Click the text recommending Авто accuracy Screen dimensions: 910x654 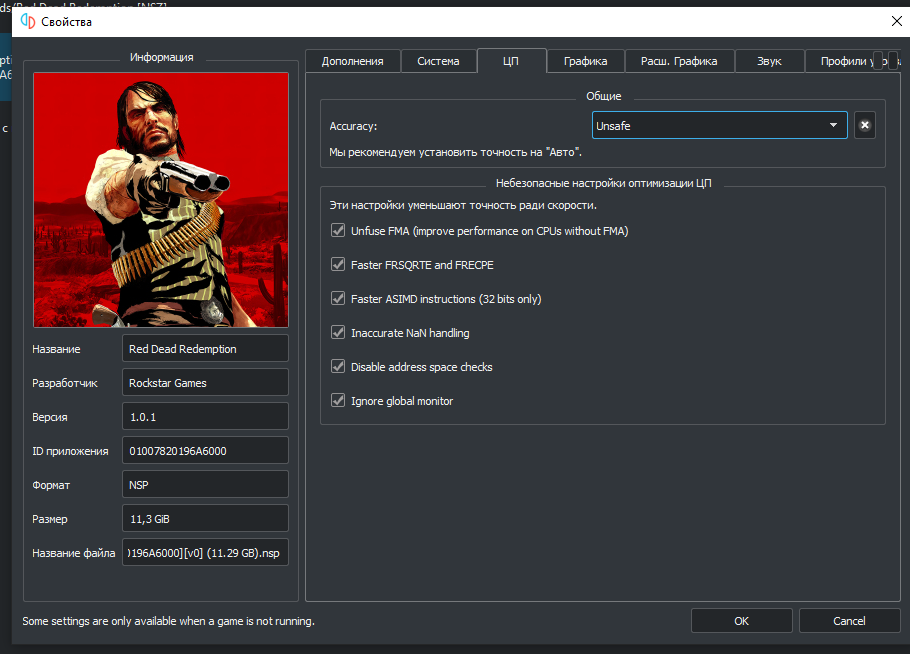456,152
